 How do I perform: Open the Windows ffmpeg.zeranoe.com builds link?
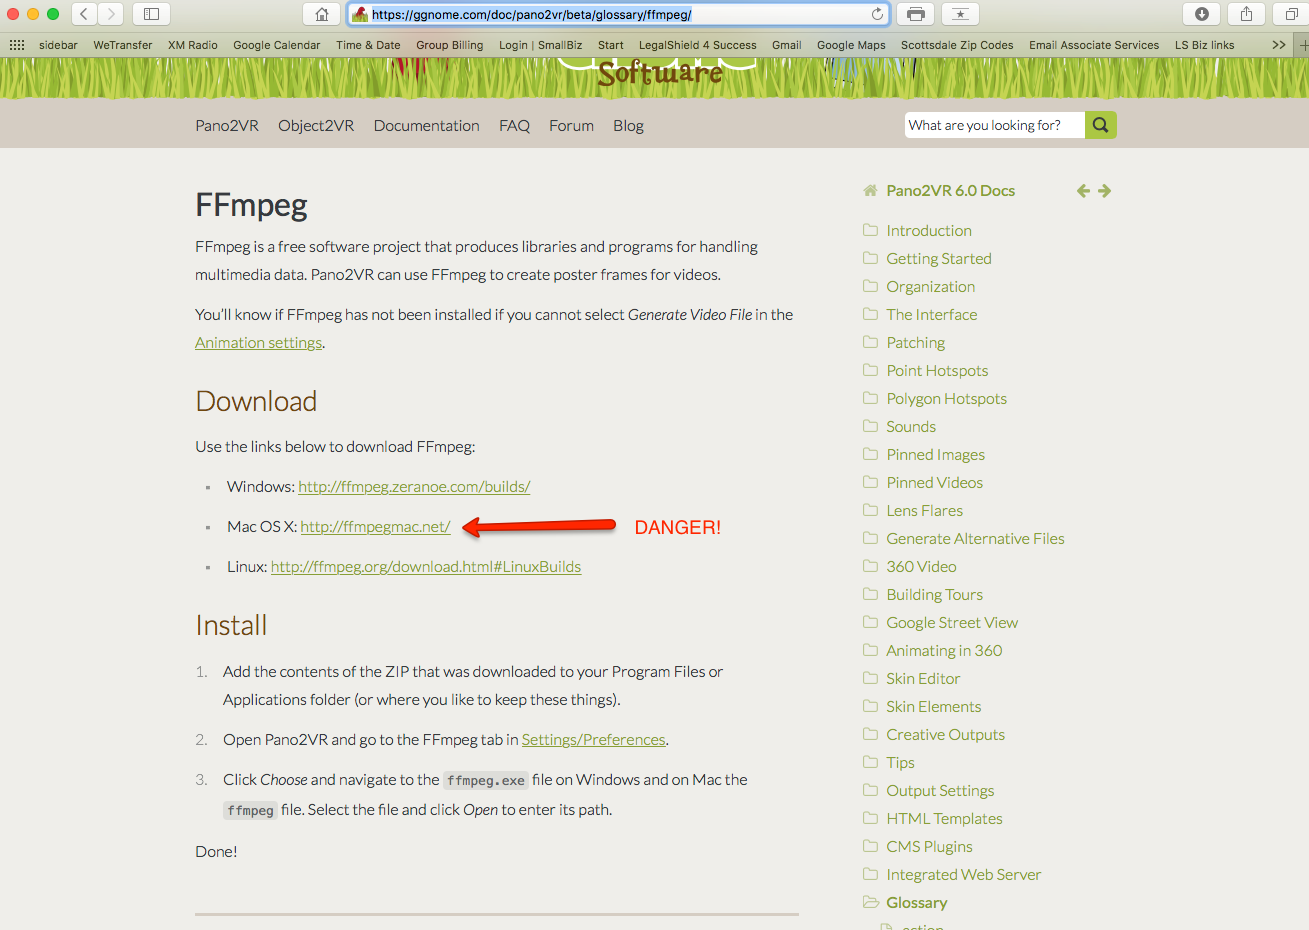point(414,486)
